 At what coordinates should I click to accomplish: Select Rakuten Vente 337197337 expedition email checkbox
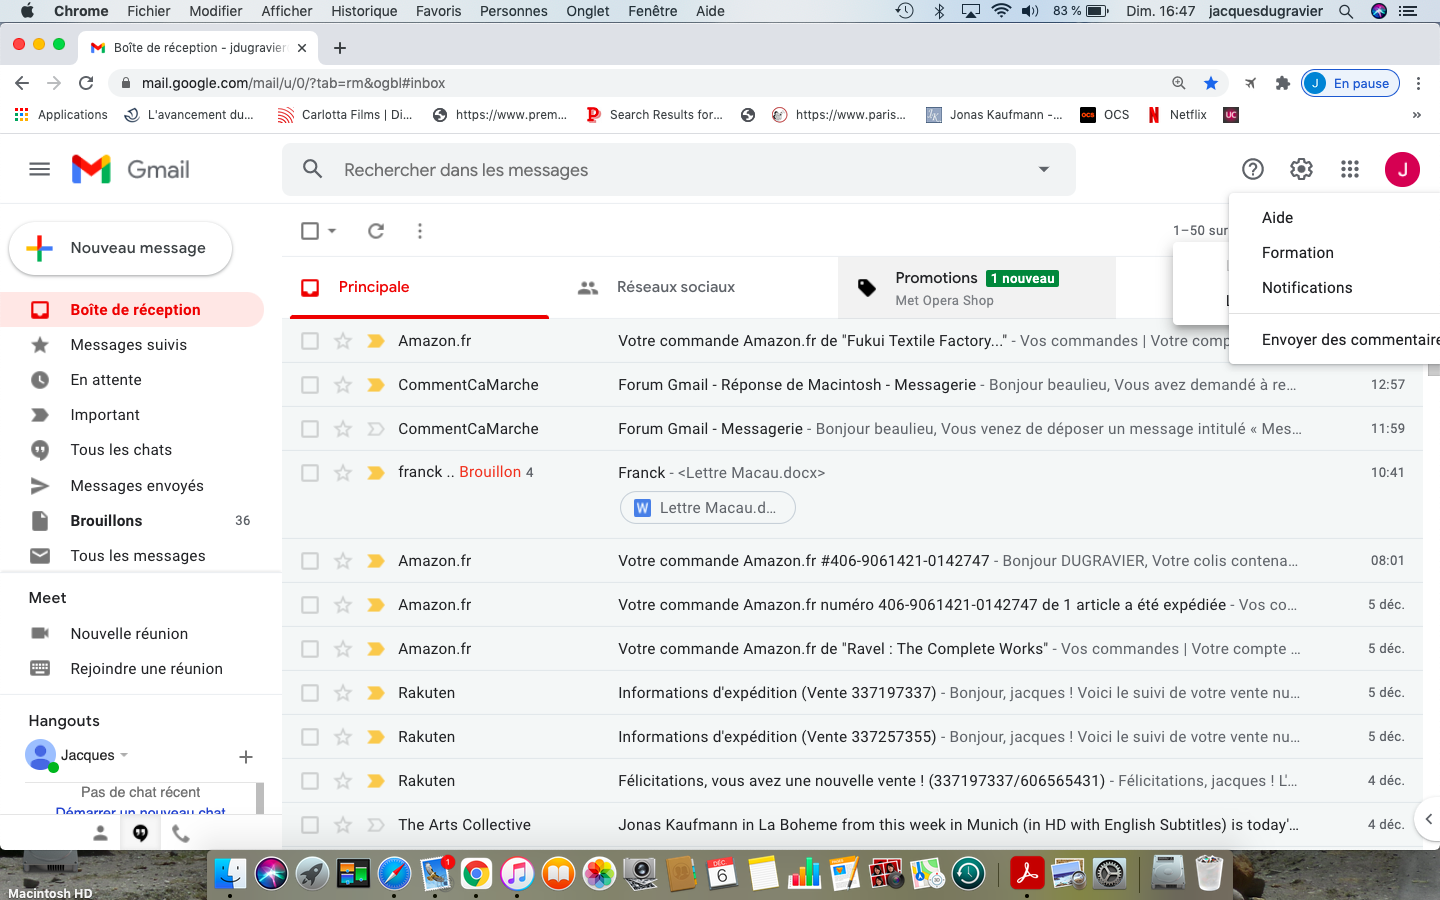310,693
